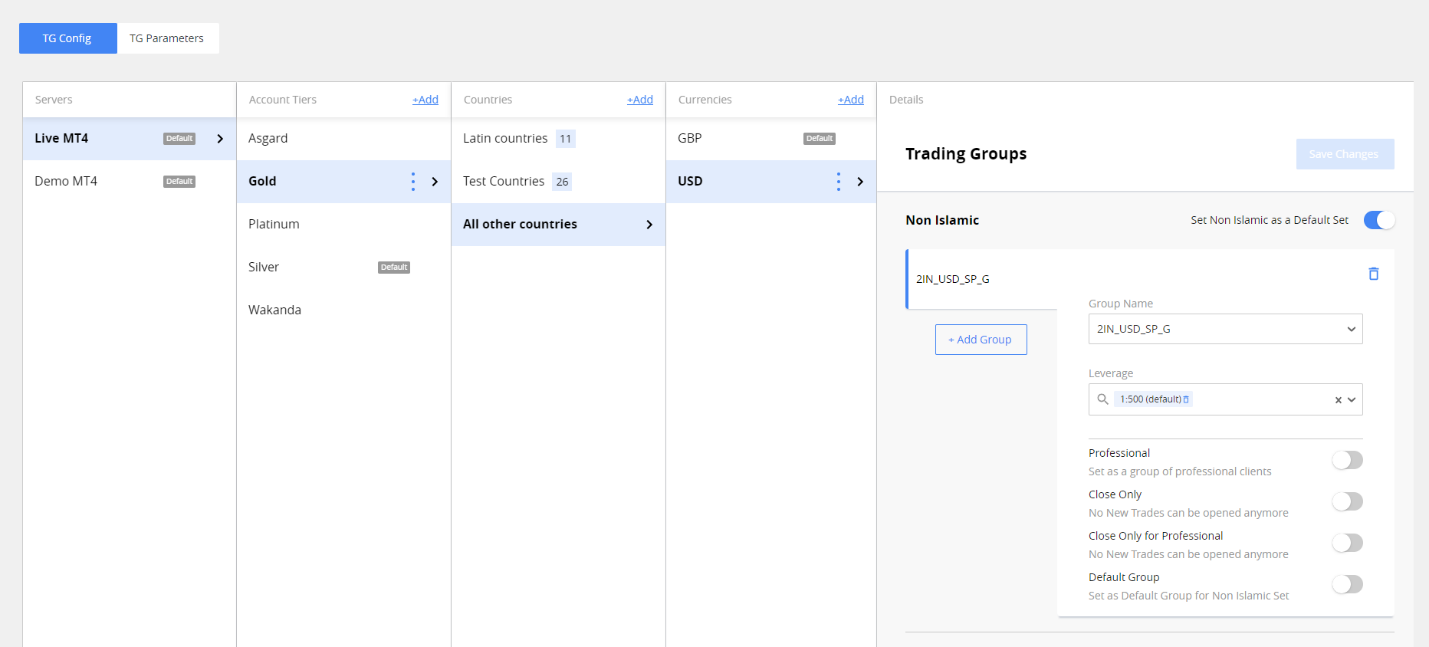Image resolution: width=1429 pixels, height=647 pixels.
Task: Disable Set Non Islamic as a Default Set
Action: [x=1379, y=219]
